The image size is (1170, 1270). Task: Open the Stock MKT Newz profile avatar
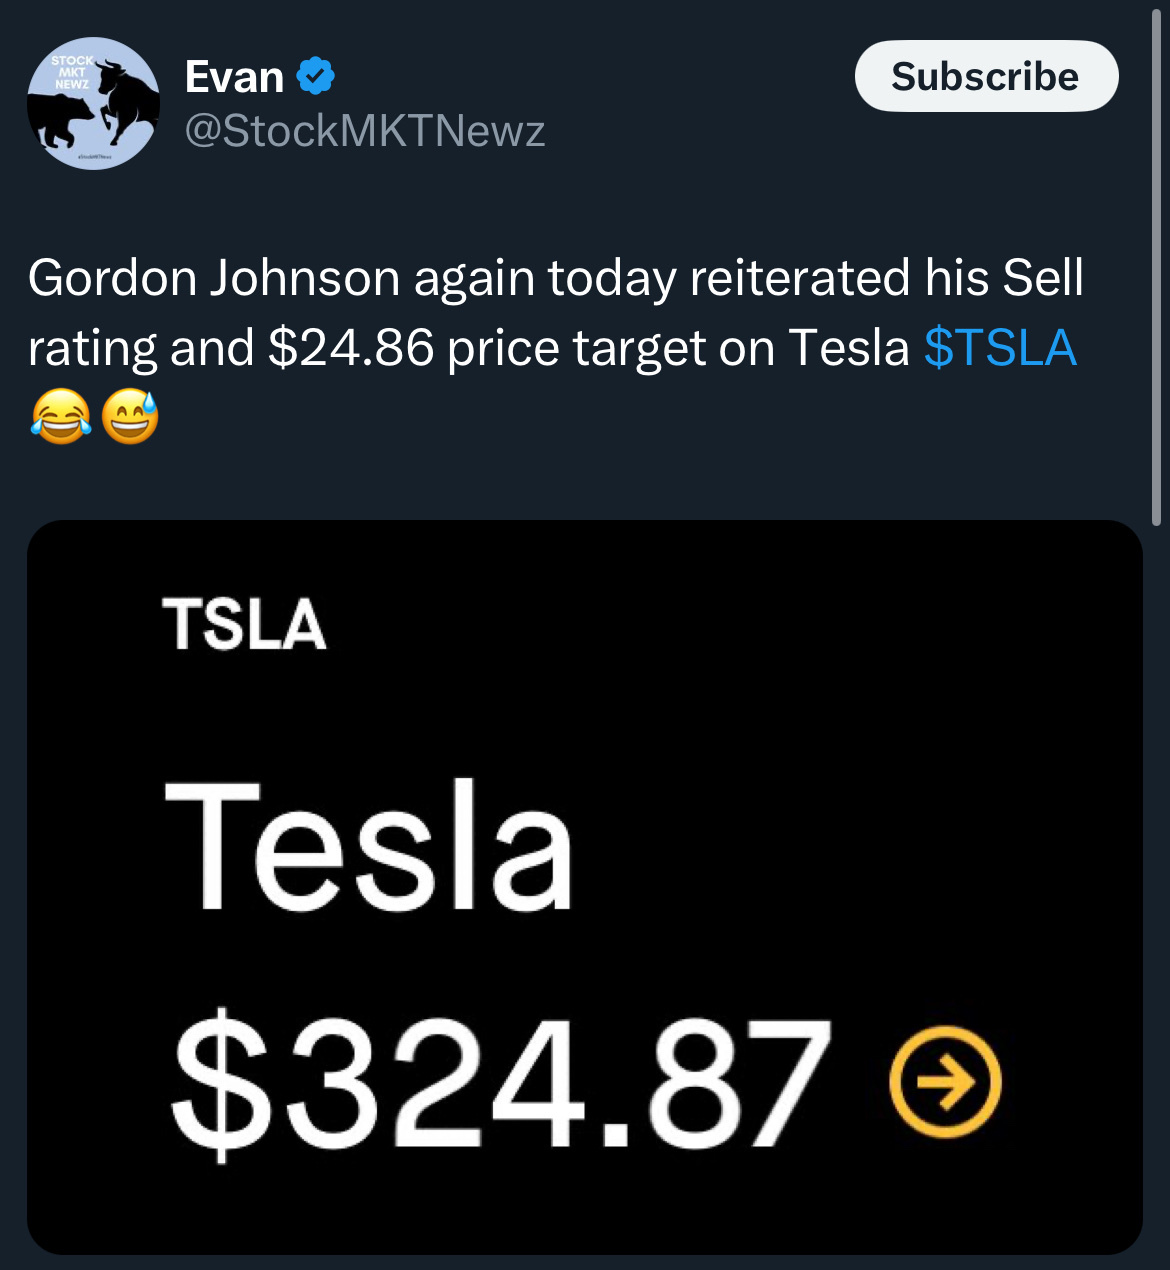(x=93, y=104)
